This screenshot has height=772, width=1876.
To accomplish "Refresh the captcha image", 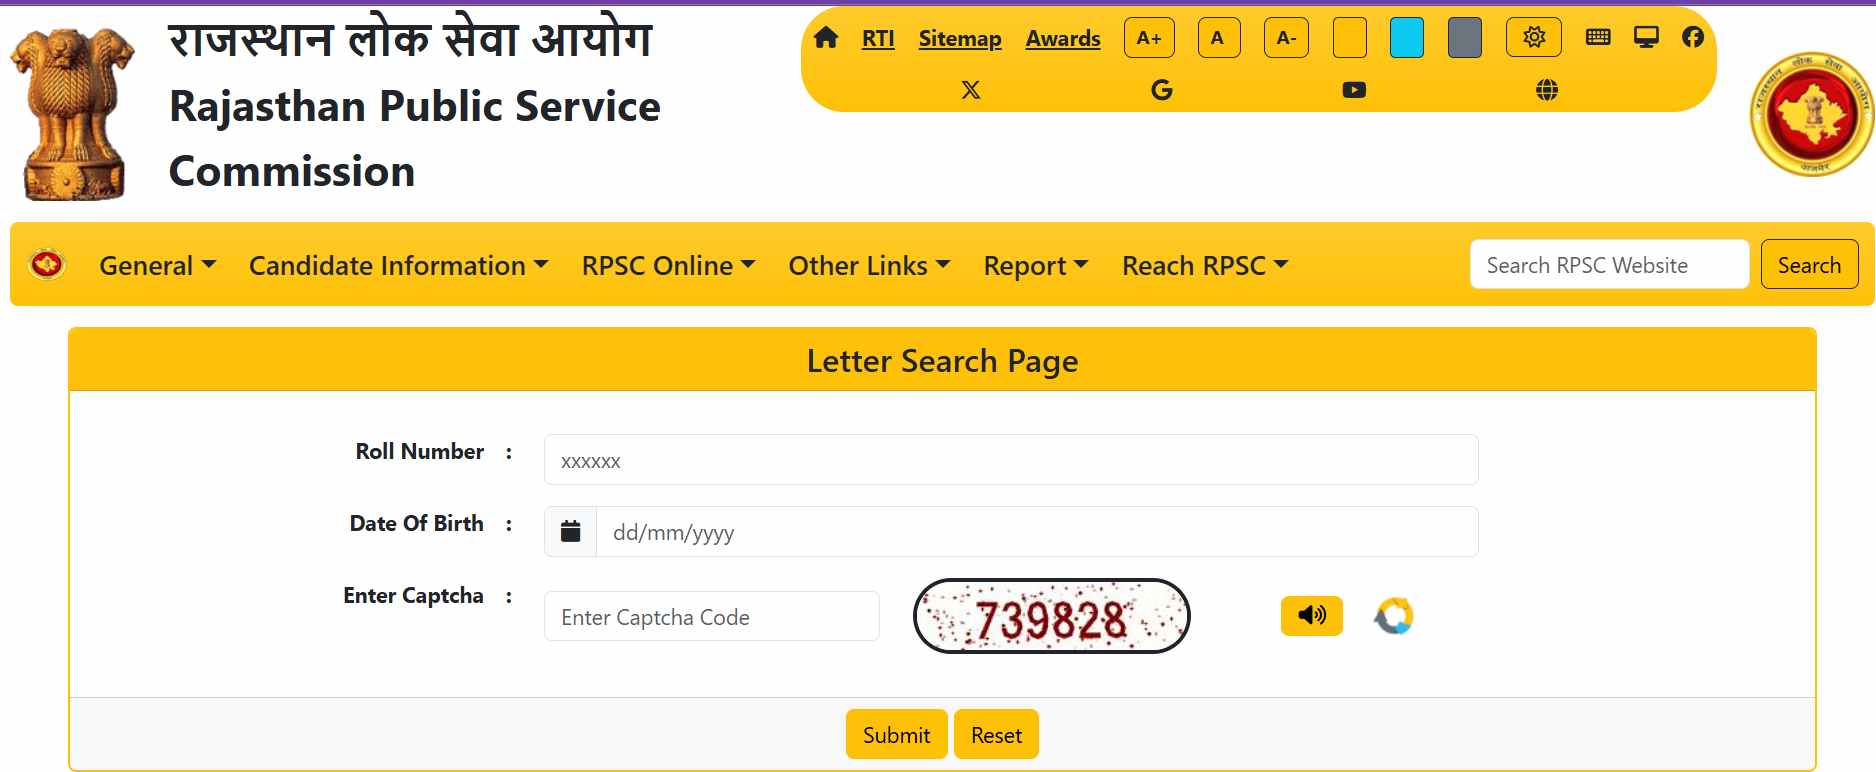I will point(1393,615).
